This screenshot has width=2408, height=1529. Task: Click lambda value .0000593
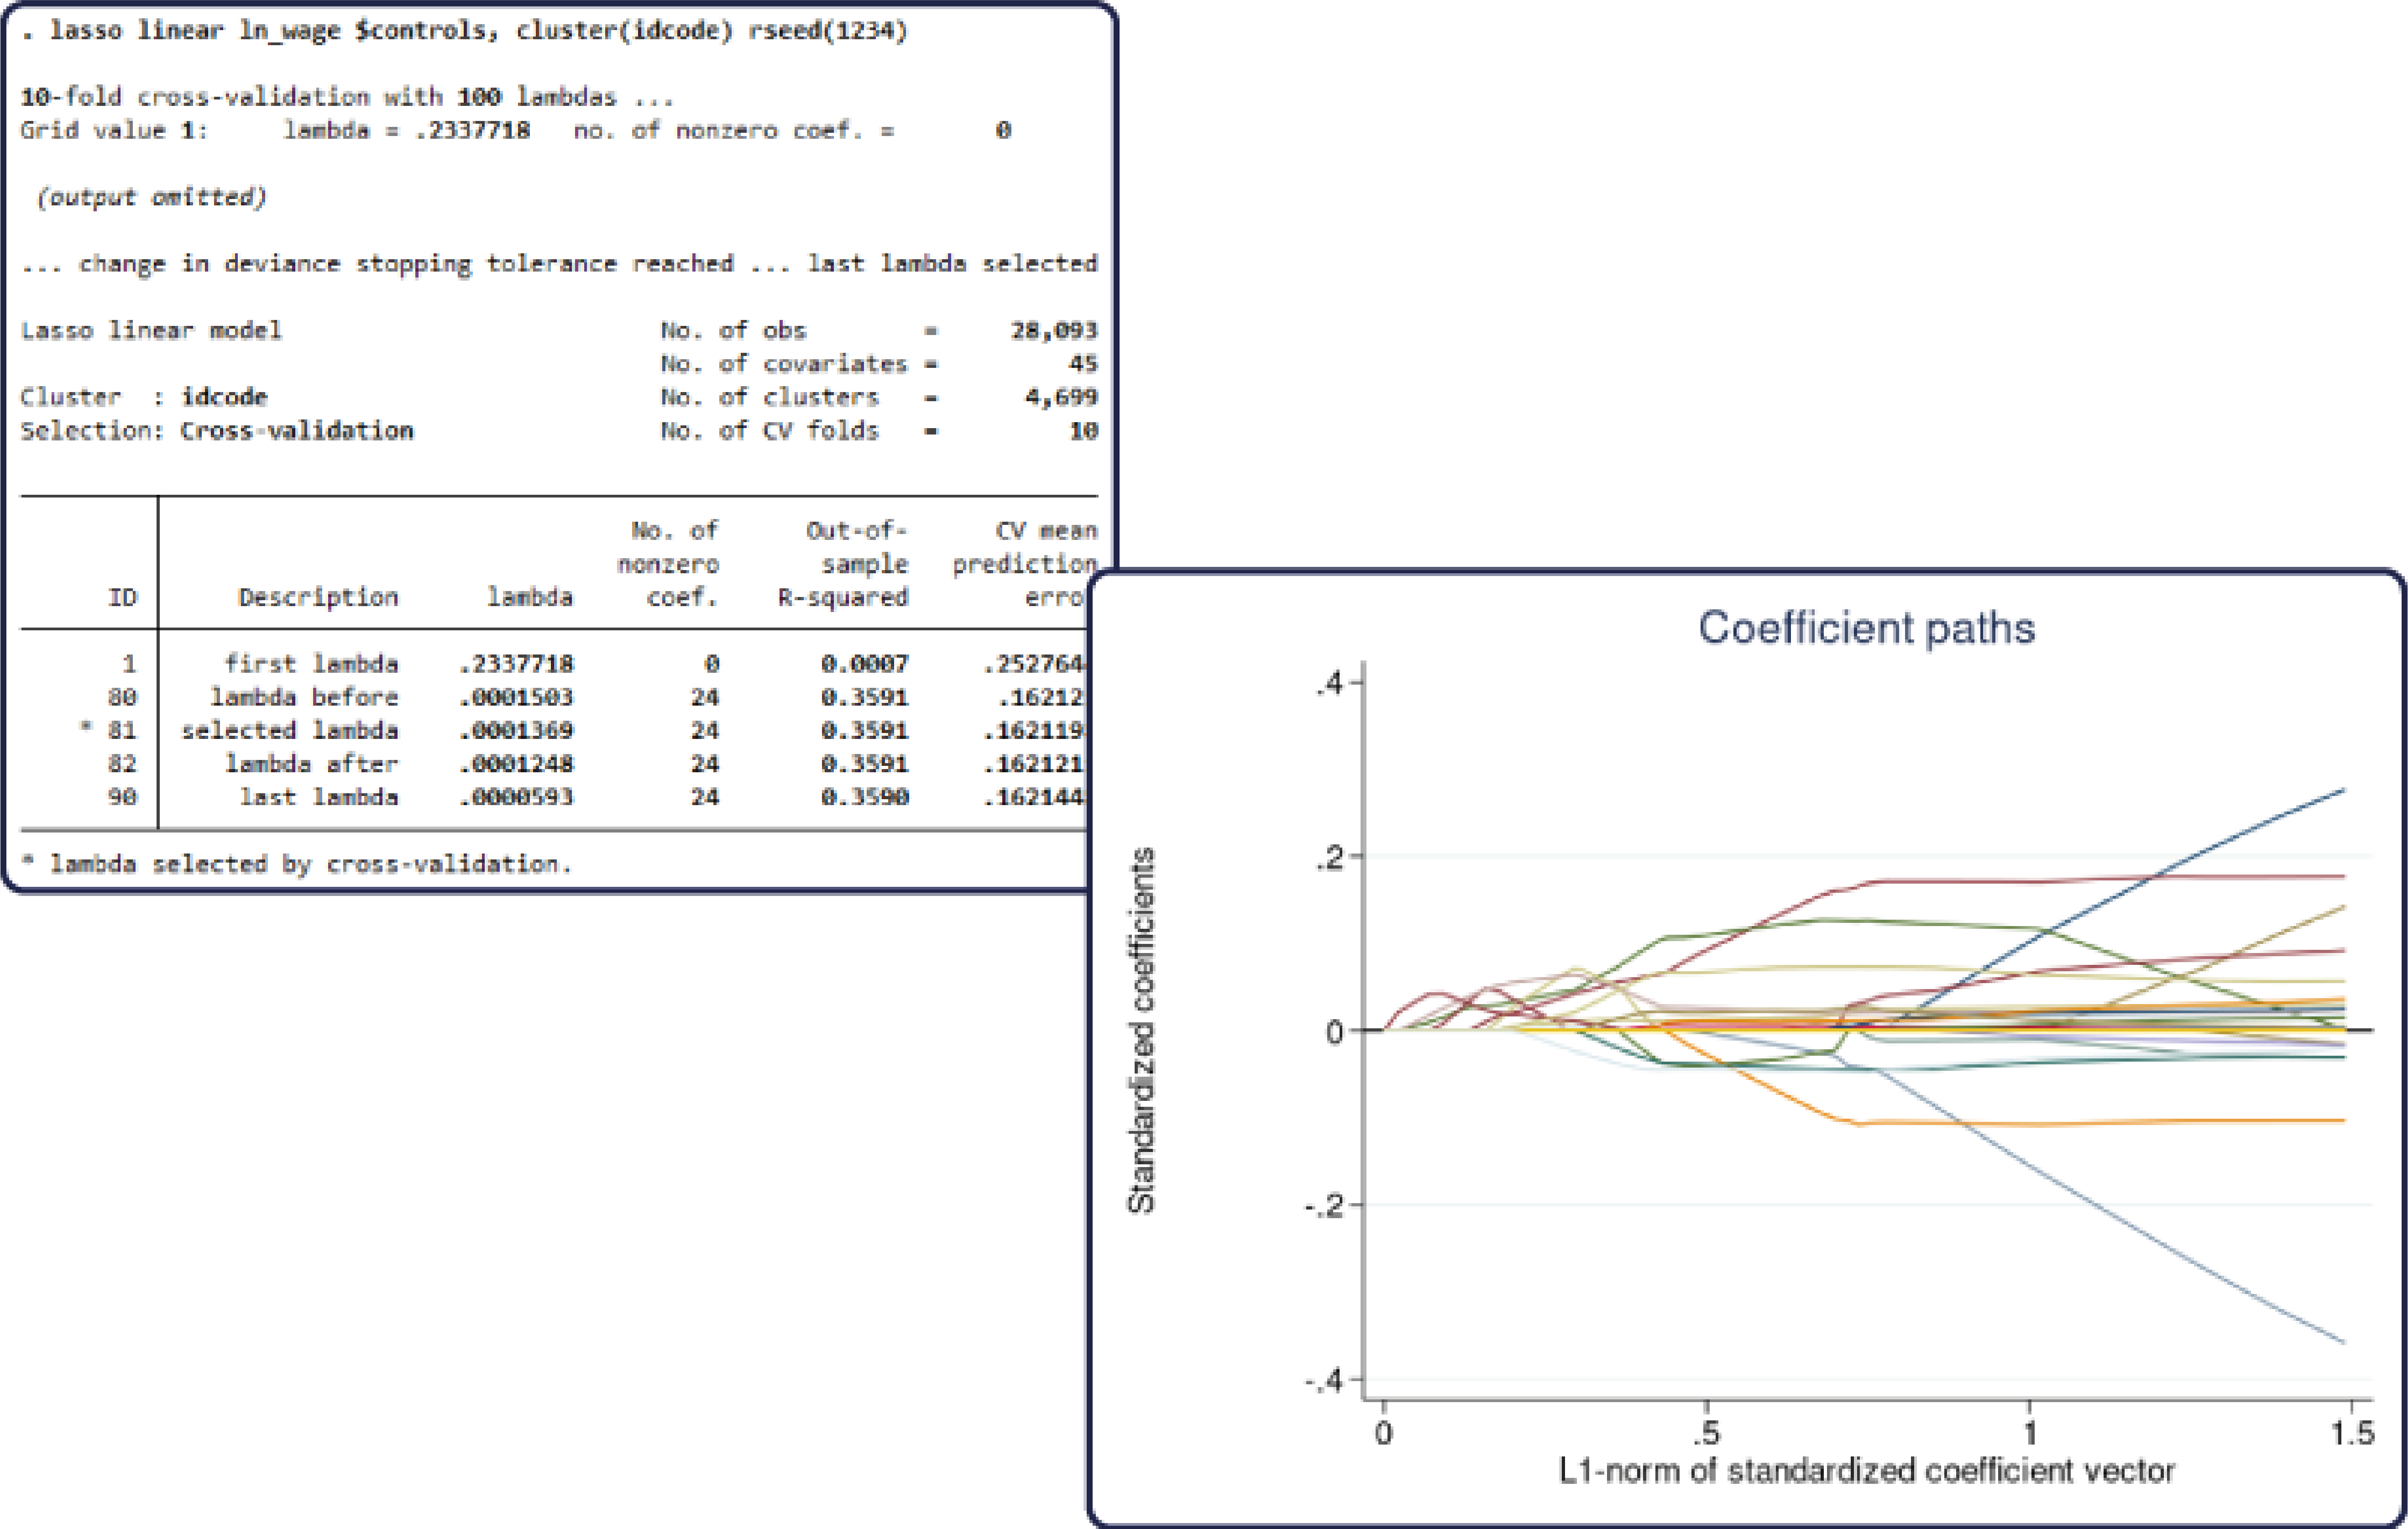(x=516, y=797)
